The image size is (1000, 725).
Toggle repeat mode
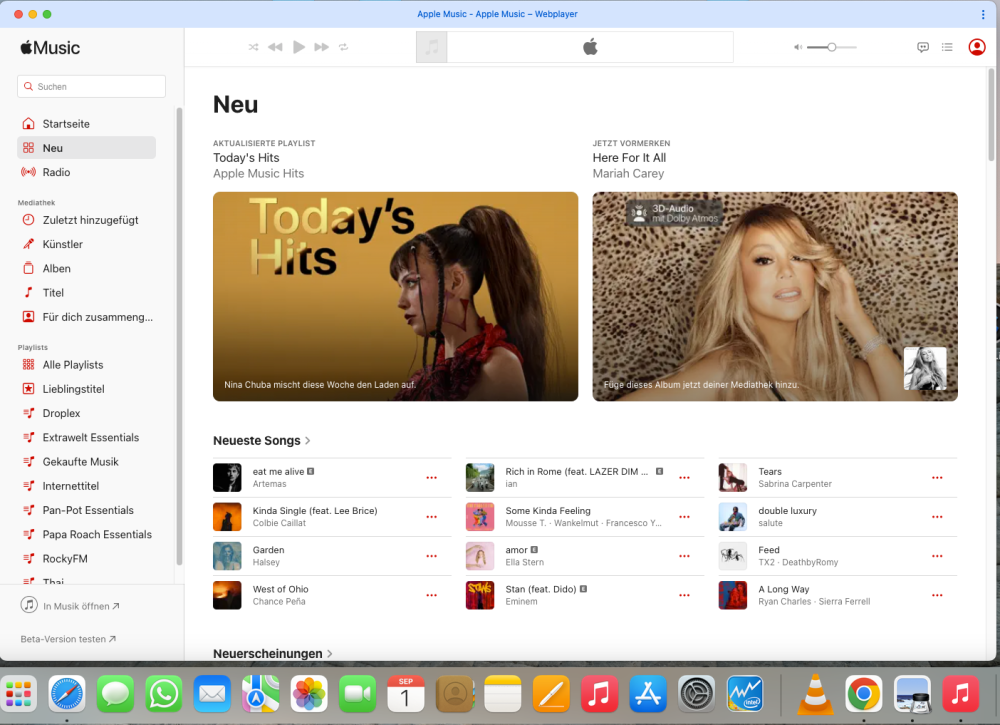pos(344,47)
